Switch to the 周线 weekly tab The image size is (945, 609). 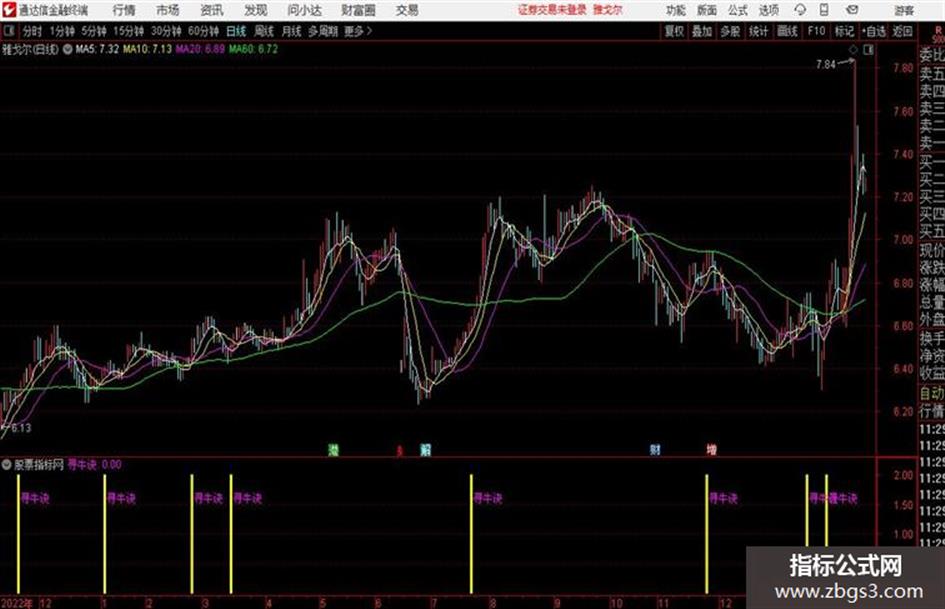coord(264,31)
